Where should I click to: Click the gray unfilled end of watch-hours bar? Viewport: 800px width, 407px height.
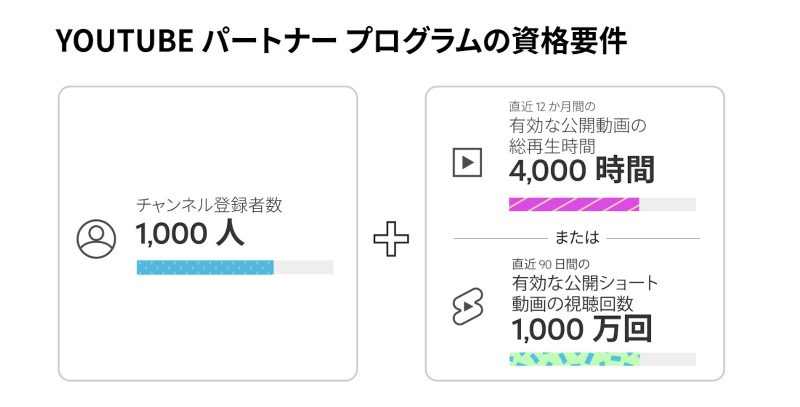point(667,205)
